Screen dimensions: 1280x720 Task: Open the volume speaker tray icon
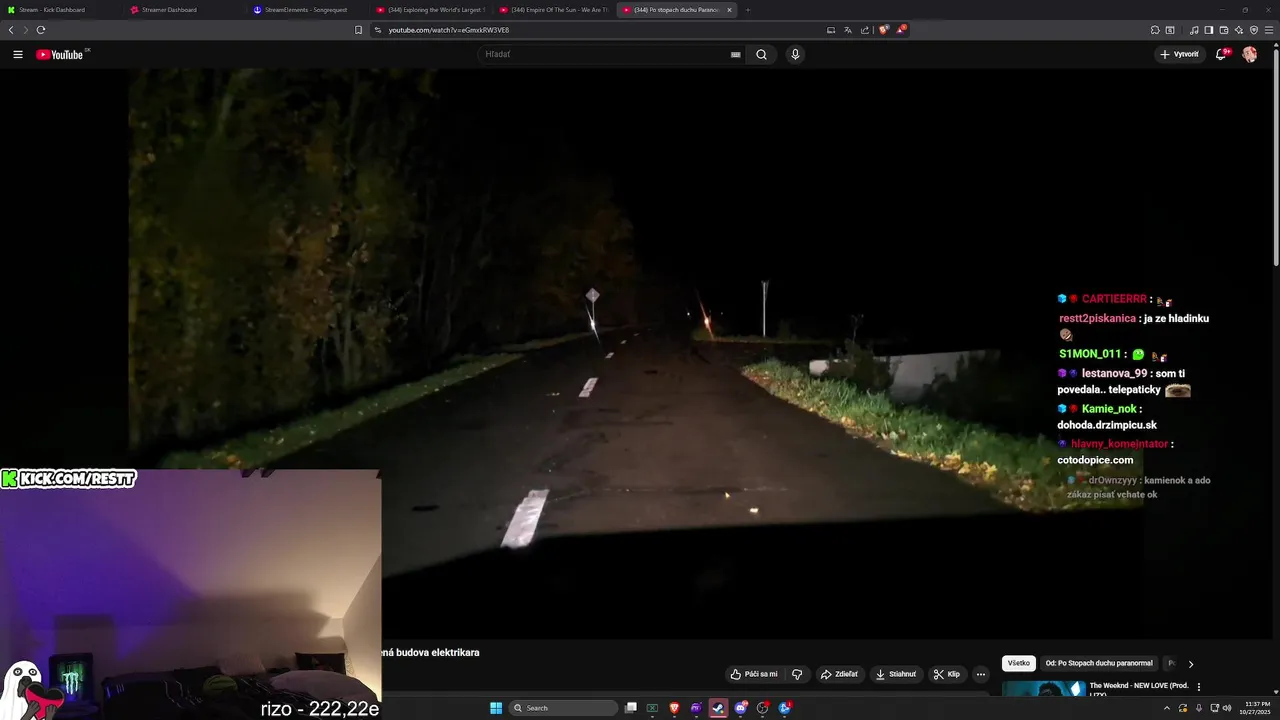[1227, 708]
